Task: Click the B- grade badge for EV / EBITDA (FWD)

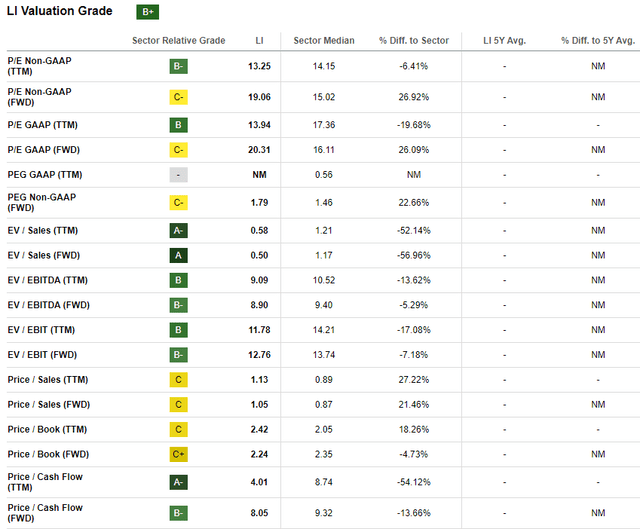Action: click(178, 305)
